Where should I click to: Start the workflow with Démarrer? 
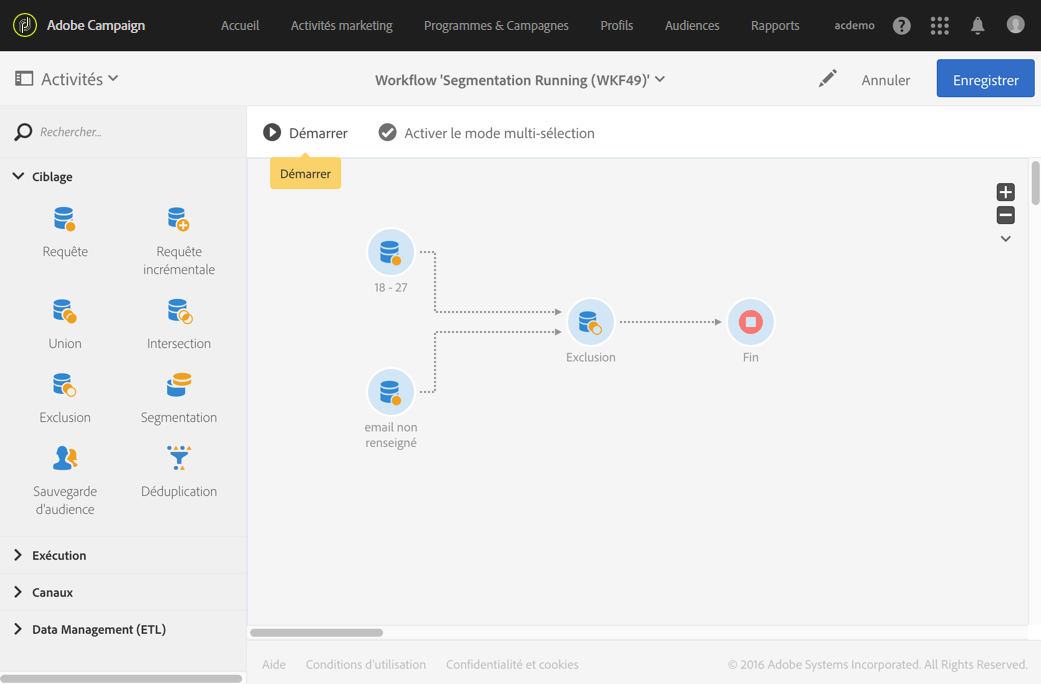pos(305,133)
